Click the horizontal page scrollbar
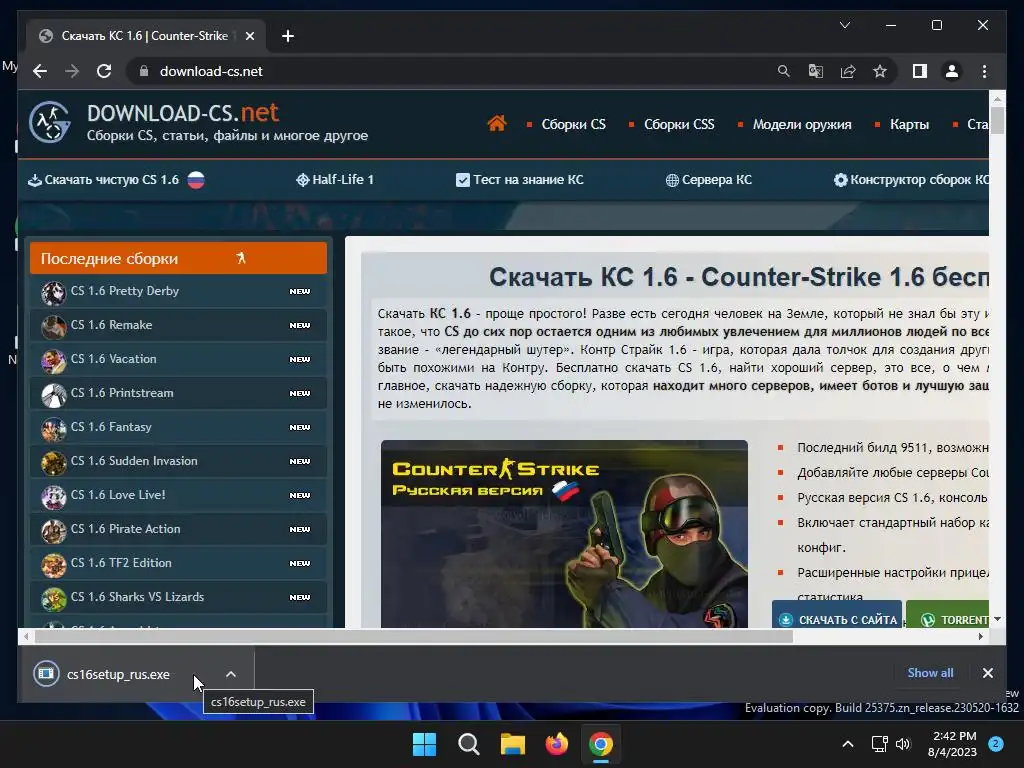 [x=413, y=637]
